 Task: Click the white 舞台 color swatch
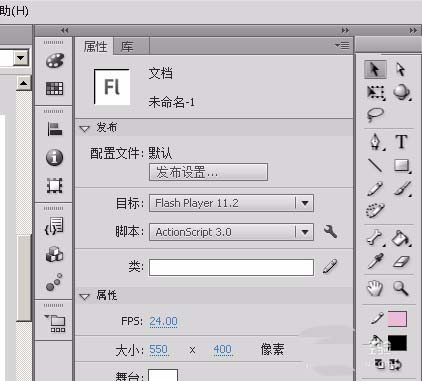click(x=163, y=375)
